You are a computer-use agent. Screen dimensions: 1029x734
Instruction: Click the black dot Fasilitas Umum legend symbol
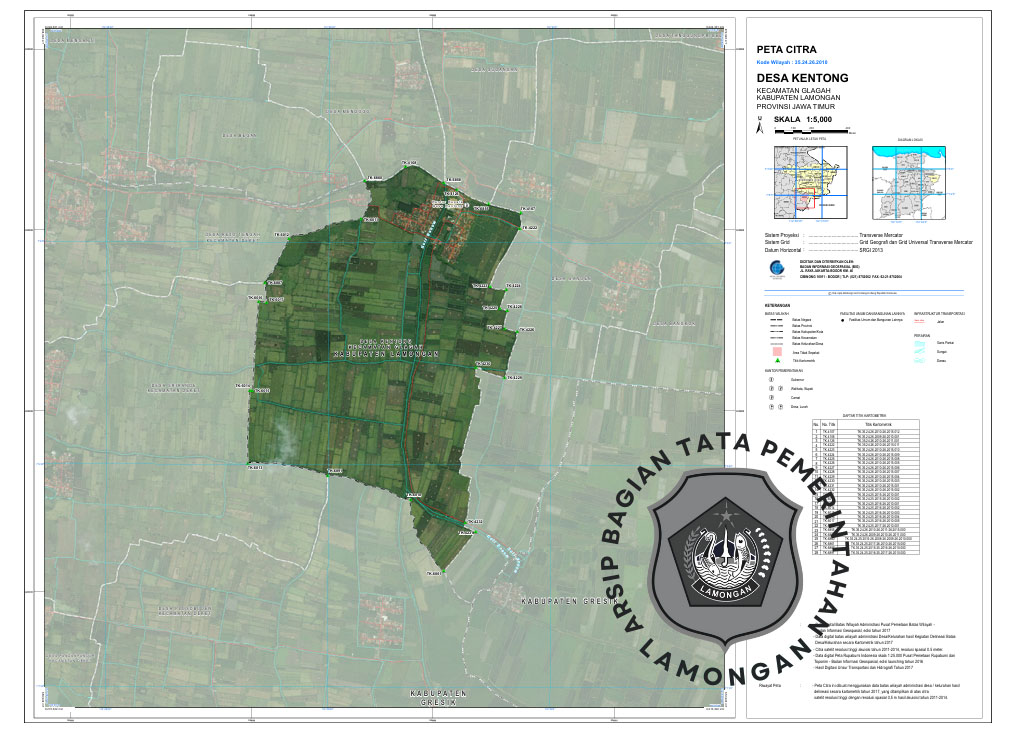click(842, 321)
